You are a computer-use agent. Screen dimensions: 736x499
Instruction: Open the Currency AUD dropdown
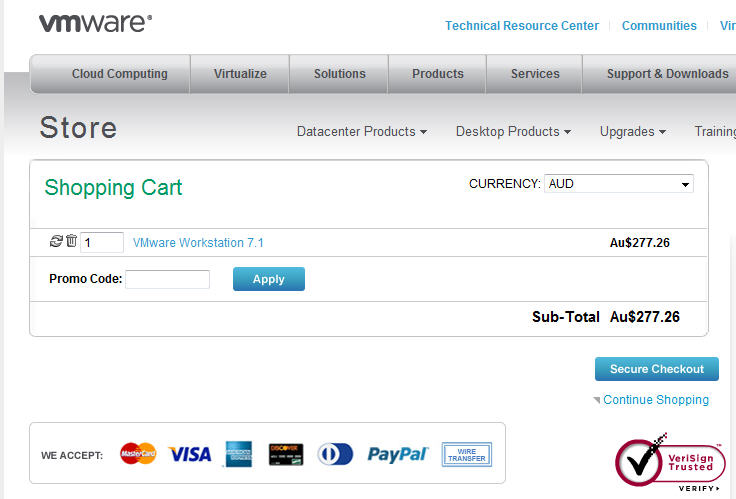point(619,184)
